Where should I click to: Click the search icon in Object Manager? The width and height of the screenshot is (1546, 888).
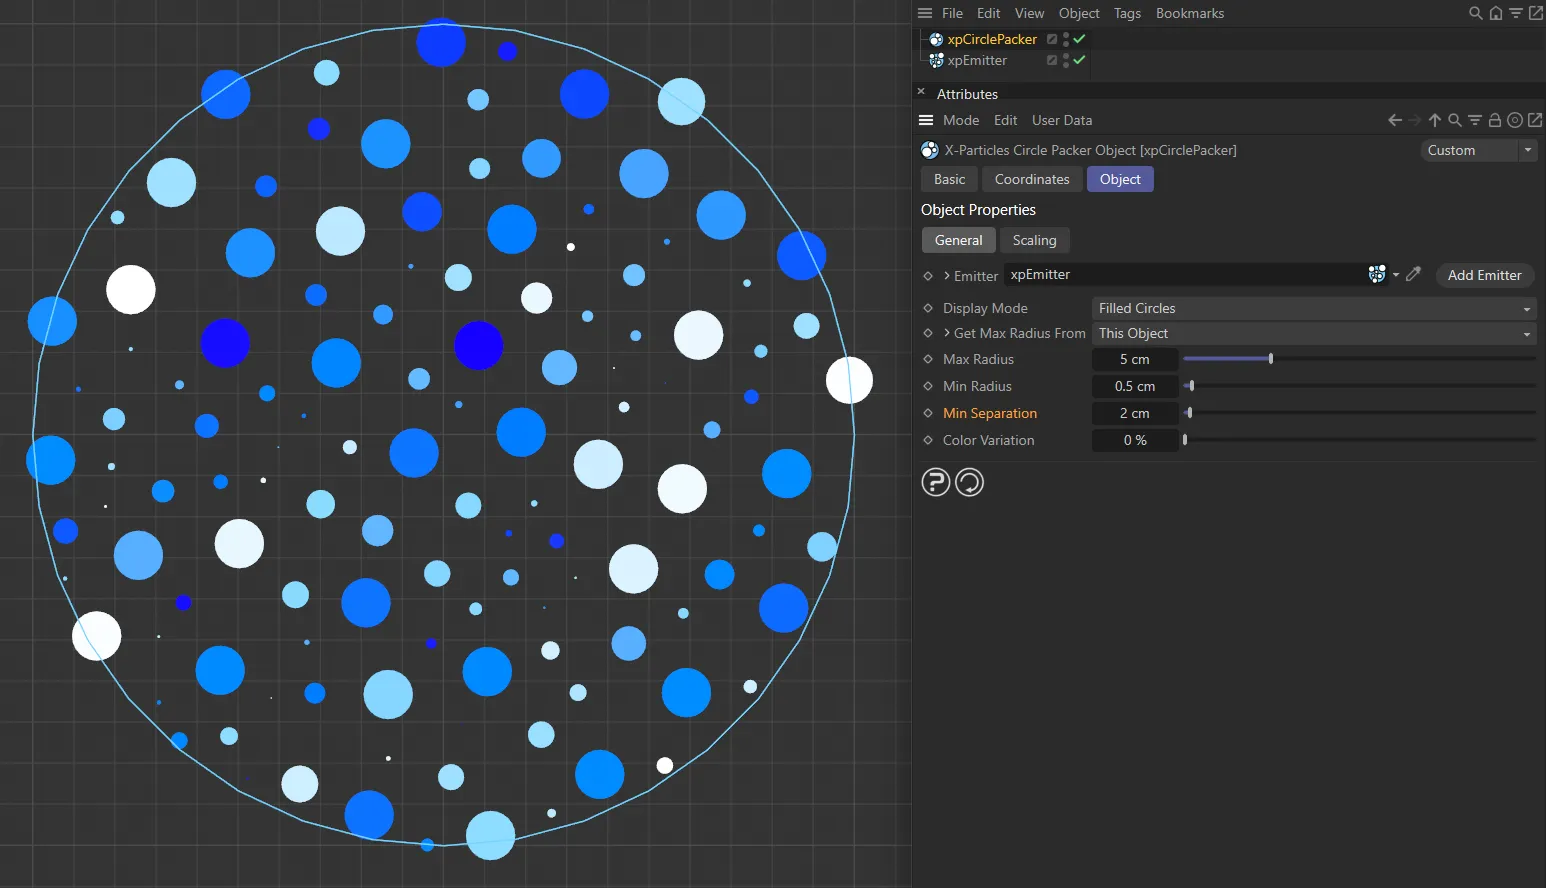[1475, 13]
